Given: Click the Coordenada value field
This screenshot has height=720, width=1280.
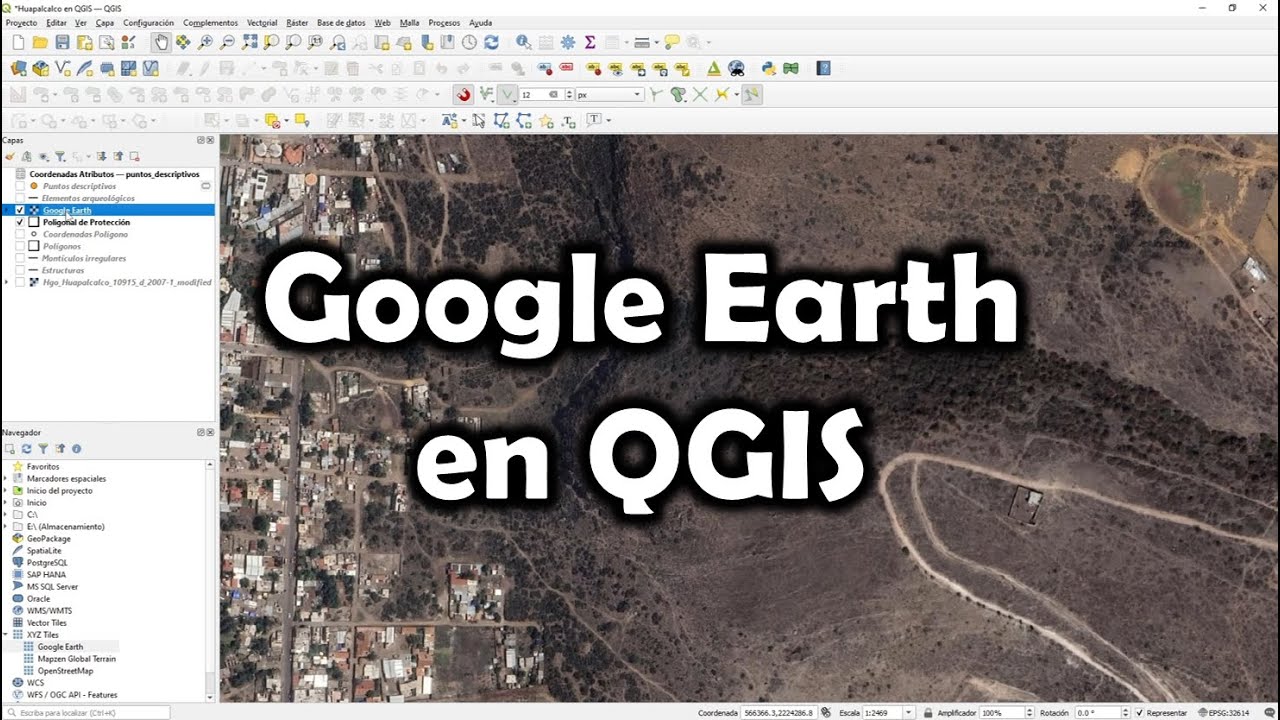Looking at the screenshot, I should (779, 713).
